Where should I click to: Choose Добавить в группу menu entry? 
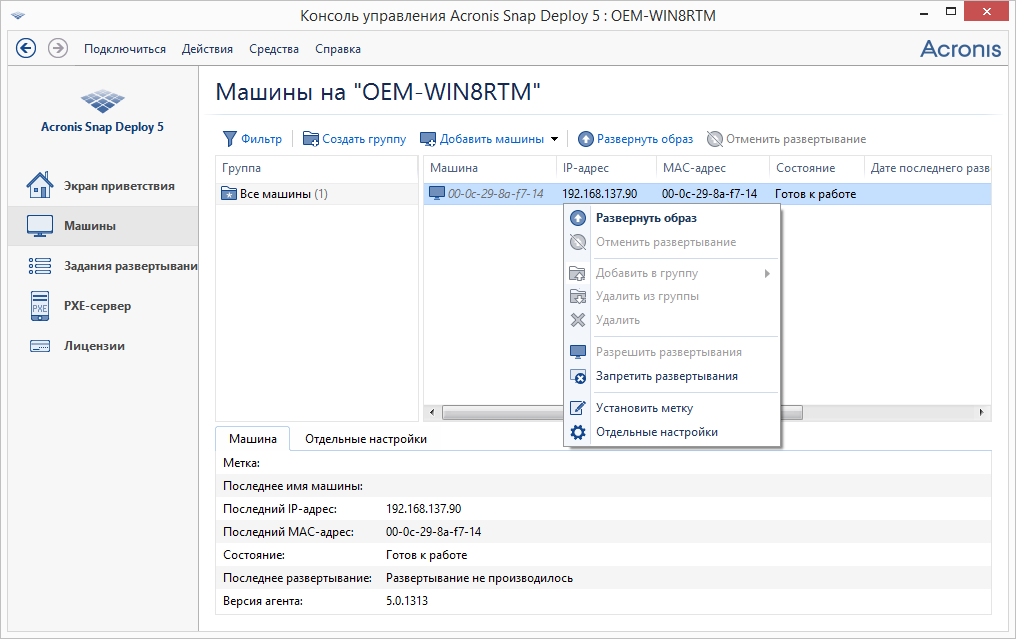point(672,273)
